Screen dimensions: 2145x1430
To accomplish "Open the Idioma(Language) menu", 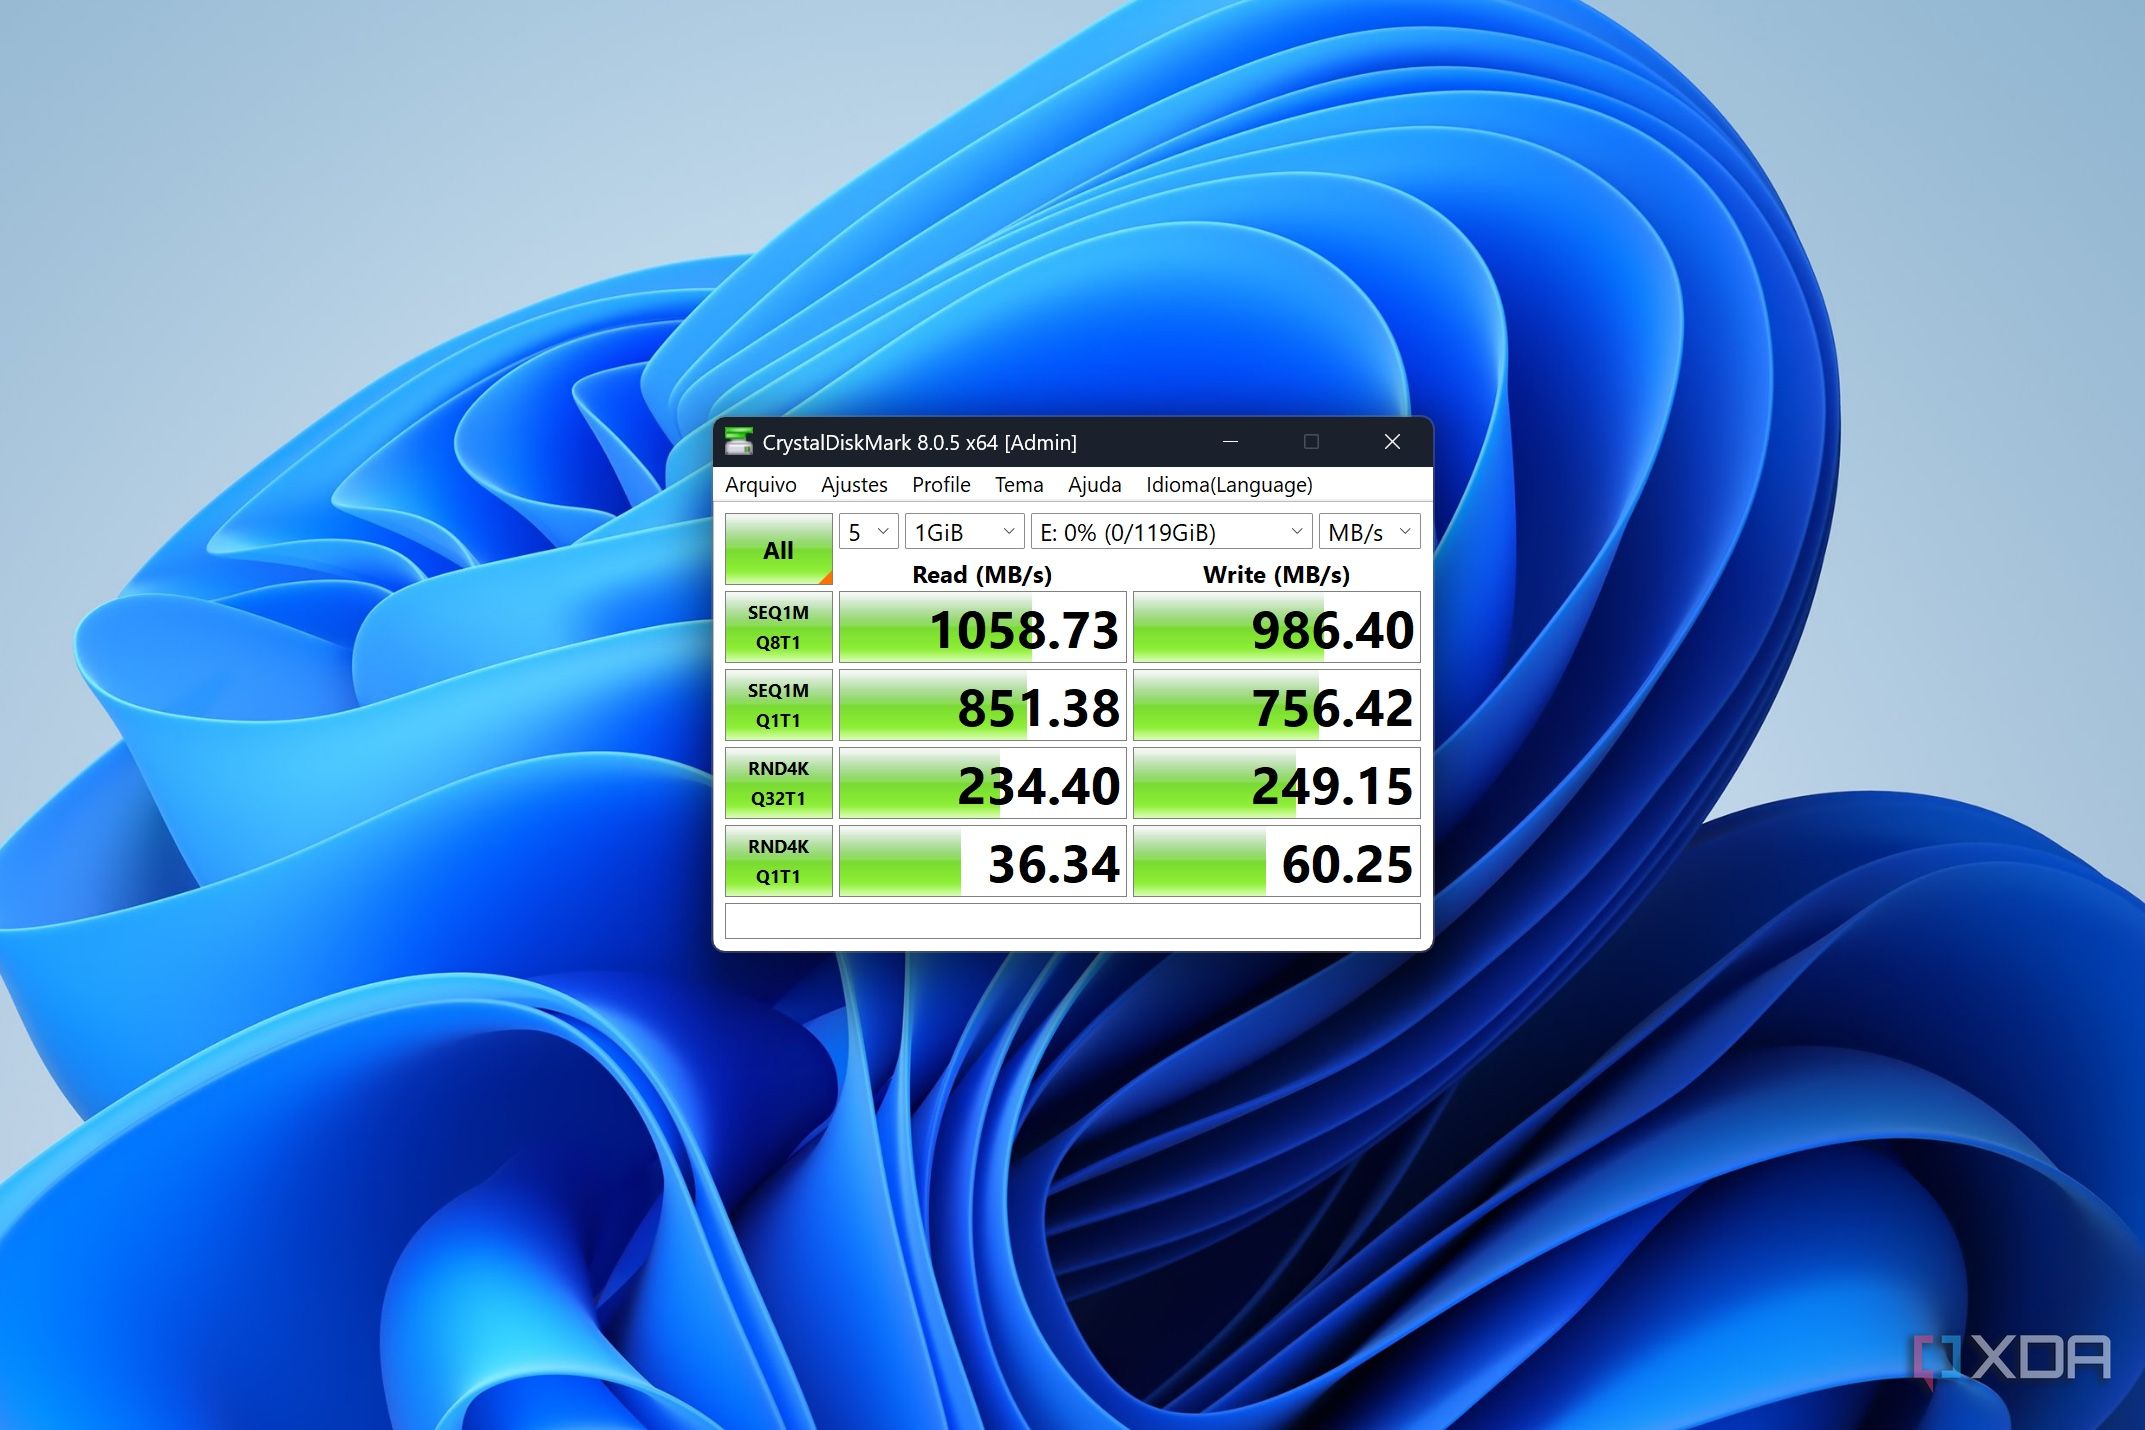I will 1229,485.
